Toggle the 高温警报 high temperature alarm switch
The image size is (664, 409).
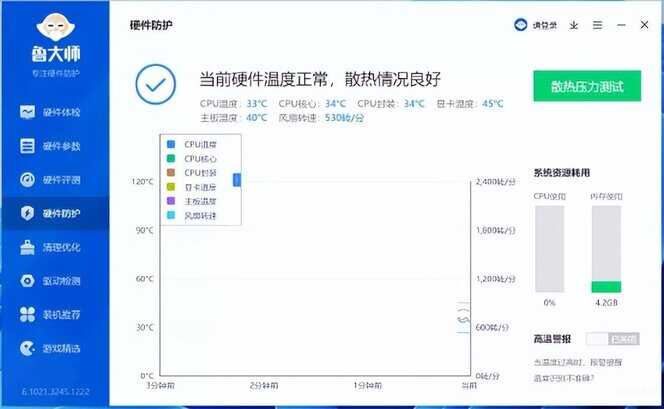pos(613,339)
